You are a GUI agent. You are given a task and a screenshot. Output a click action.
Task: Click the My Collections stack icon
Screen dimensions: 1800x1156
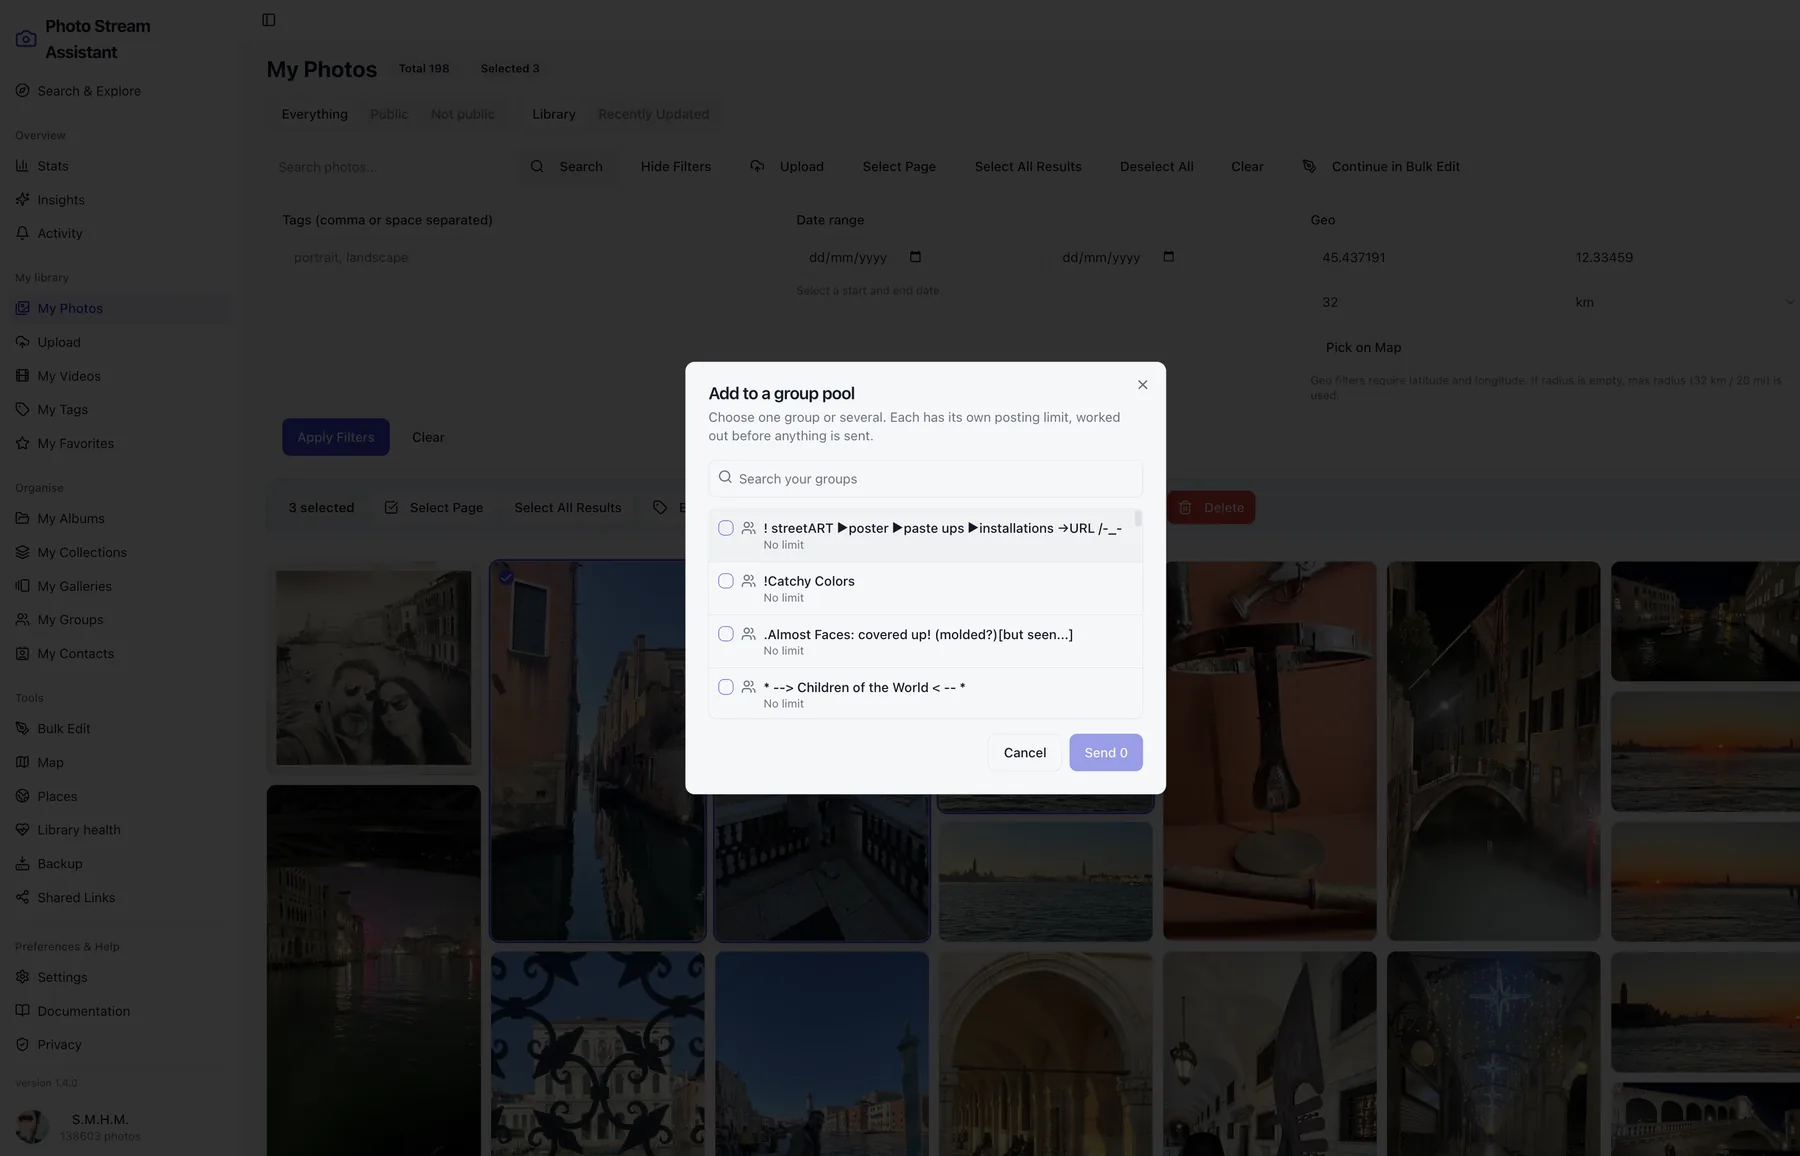point(22,552)
